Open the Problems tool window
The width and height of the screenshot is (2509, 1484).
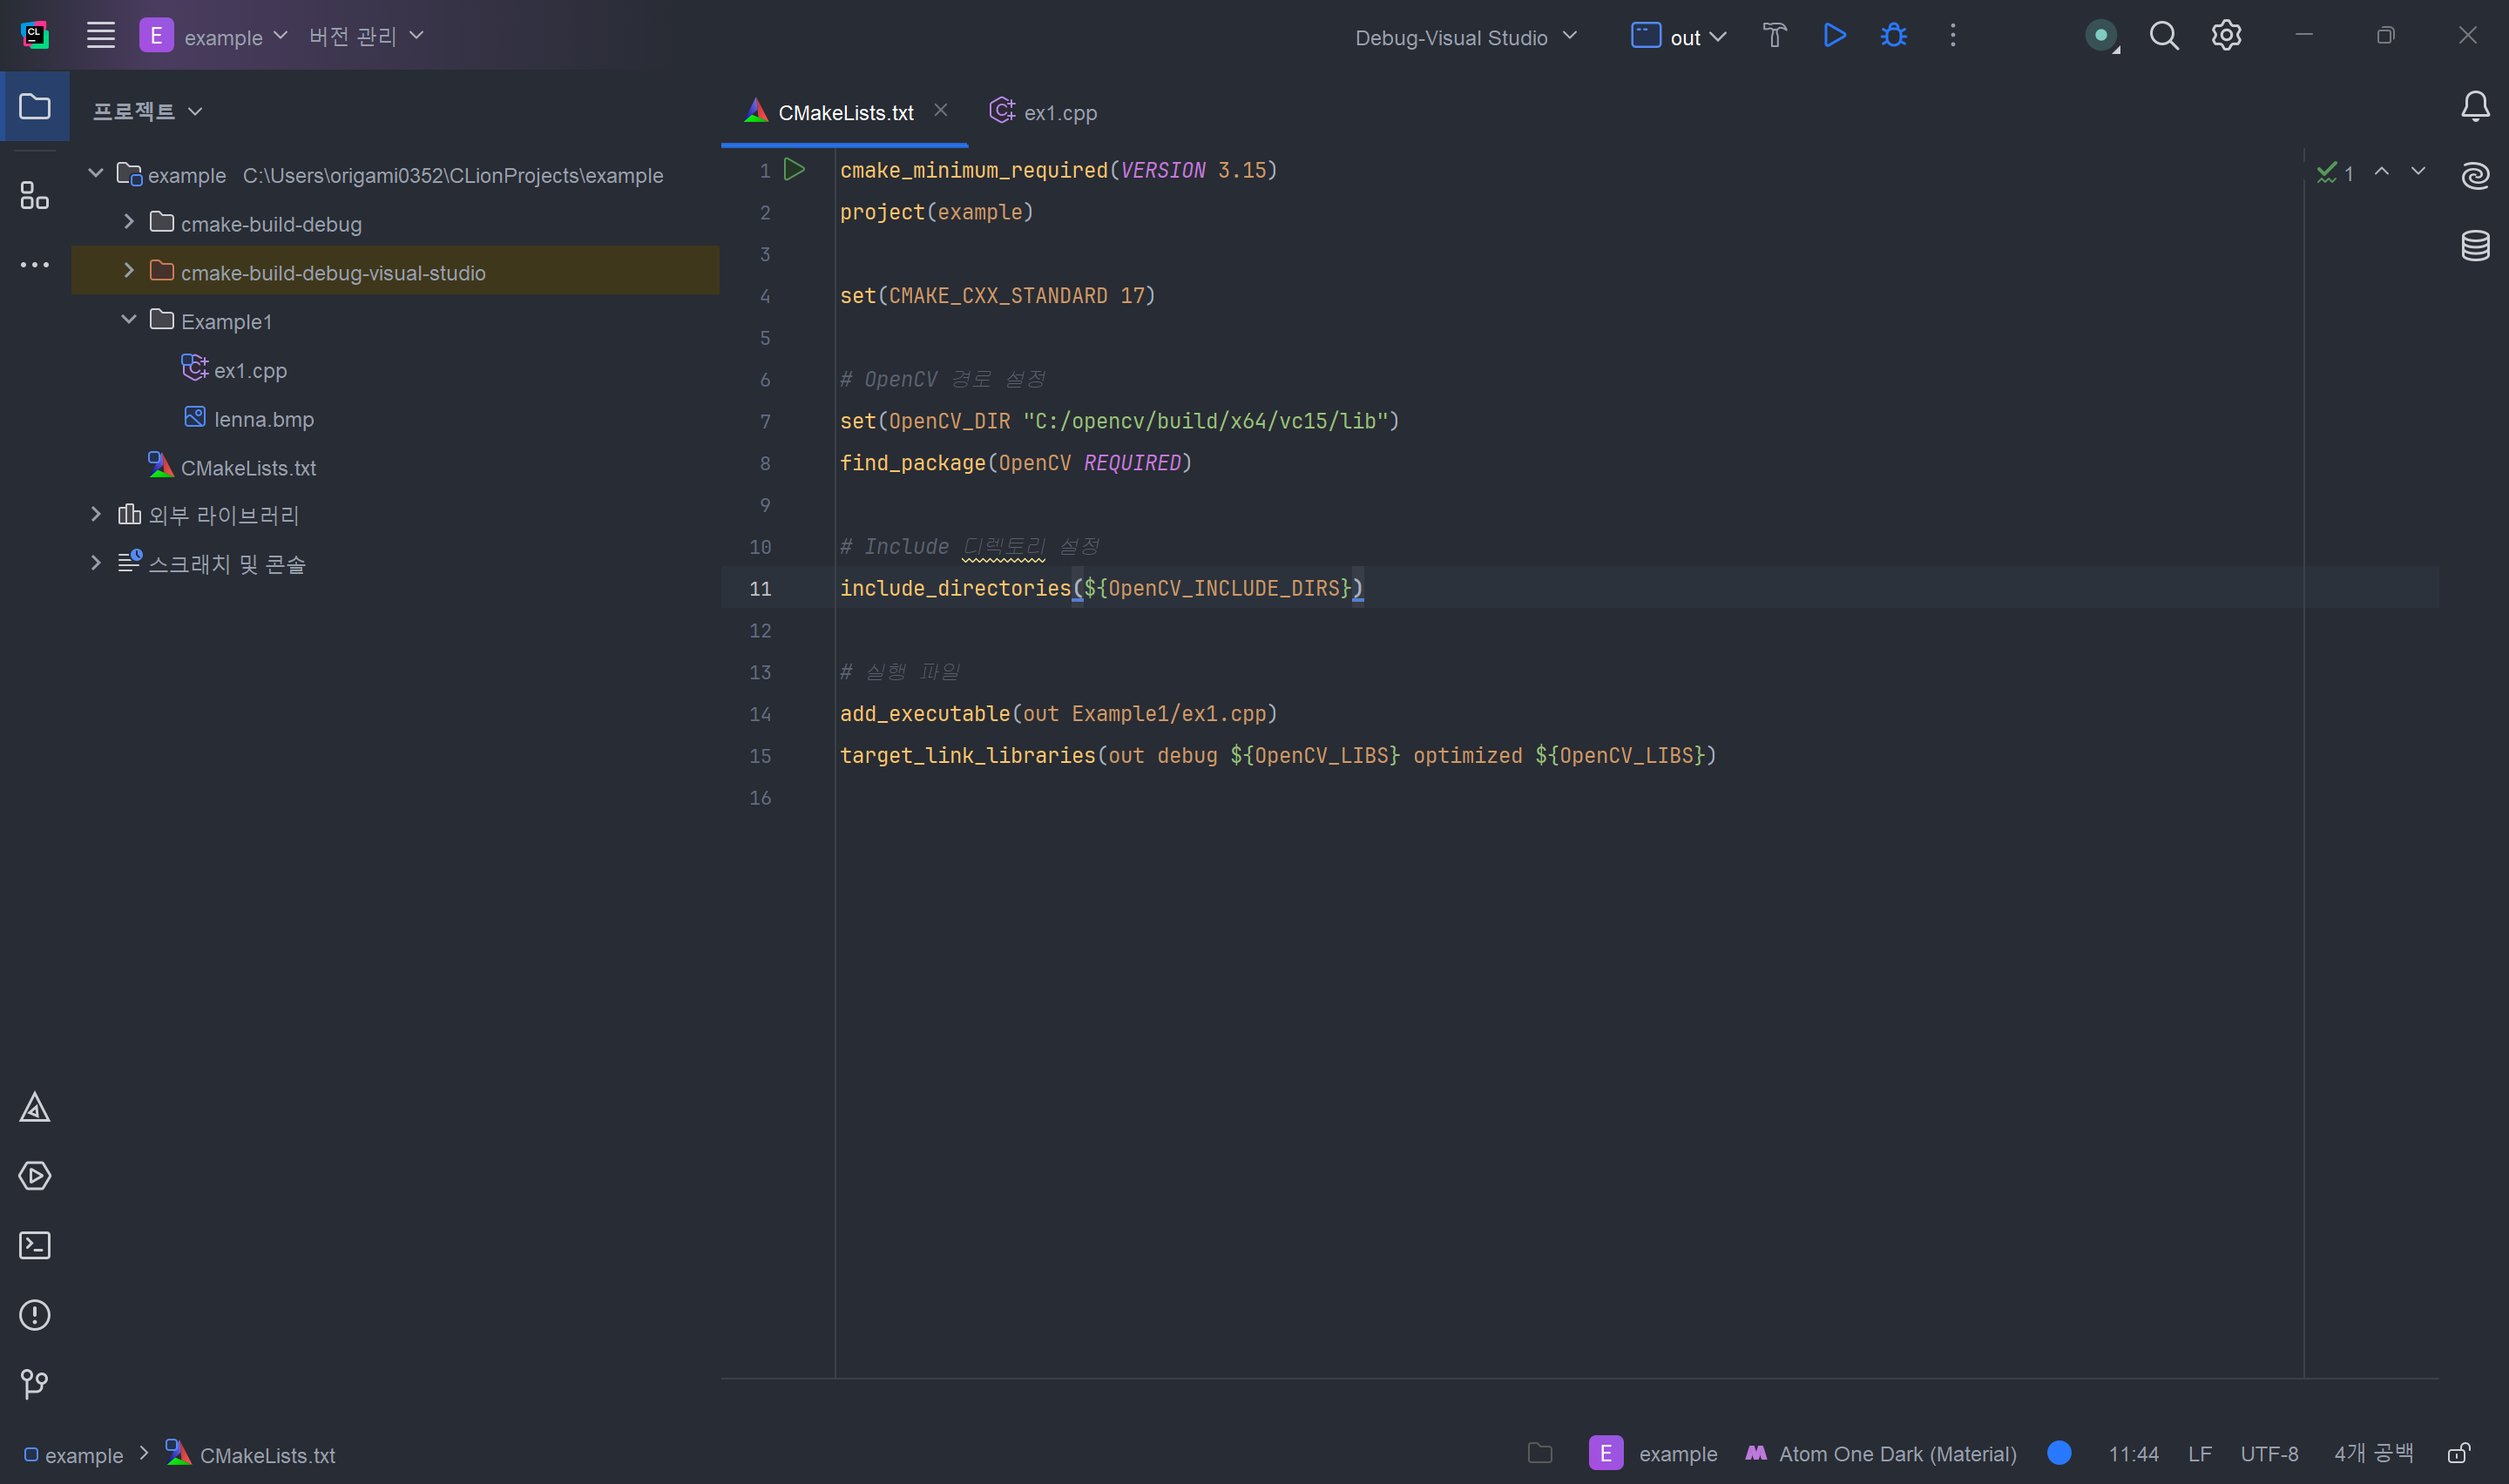tap(35, 1315)
